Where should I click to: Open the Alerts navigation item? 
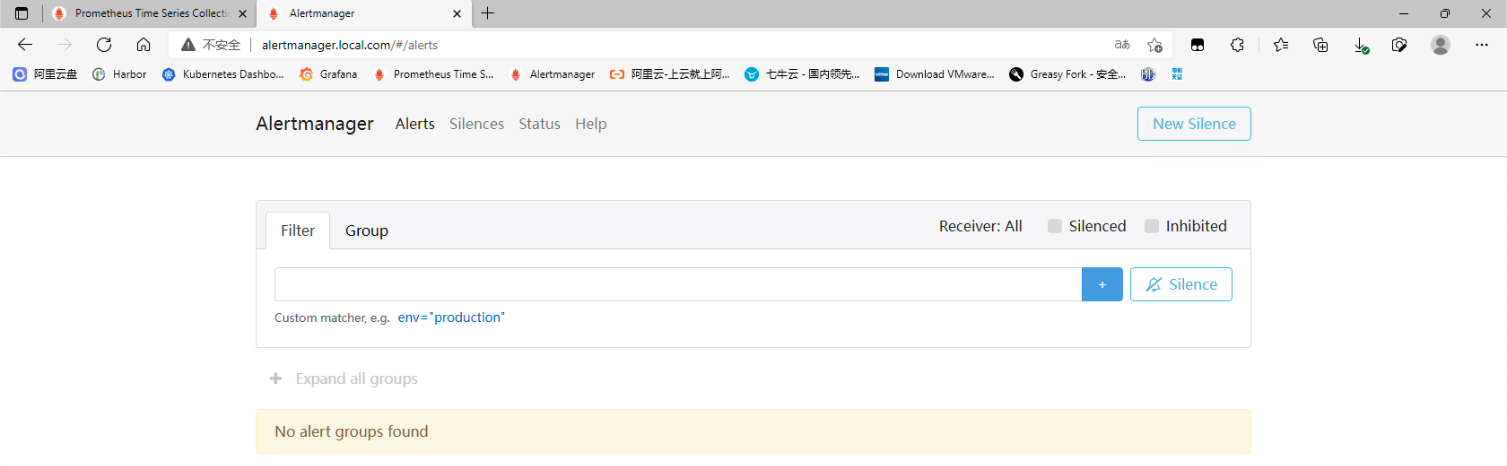click(x=415, y=124)
